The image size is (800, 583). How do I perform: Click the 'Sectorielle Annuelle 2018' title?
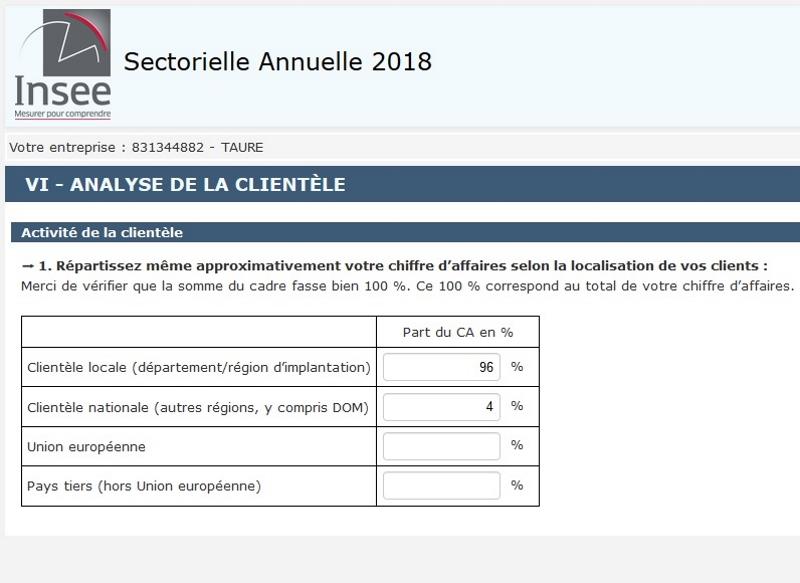(277, 62)
